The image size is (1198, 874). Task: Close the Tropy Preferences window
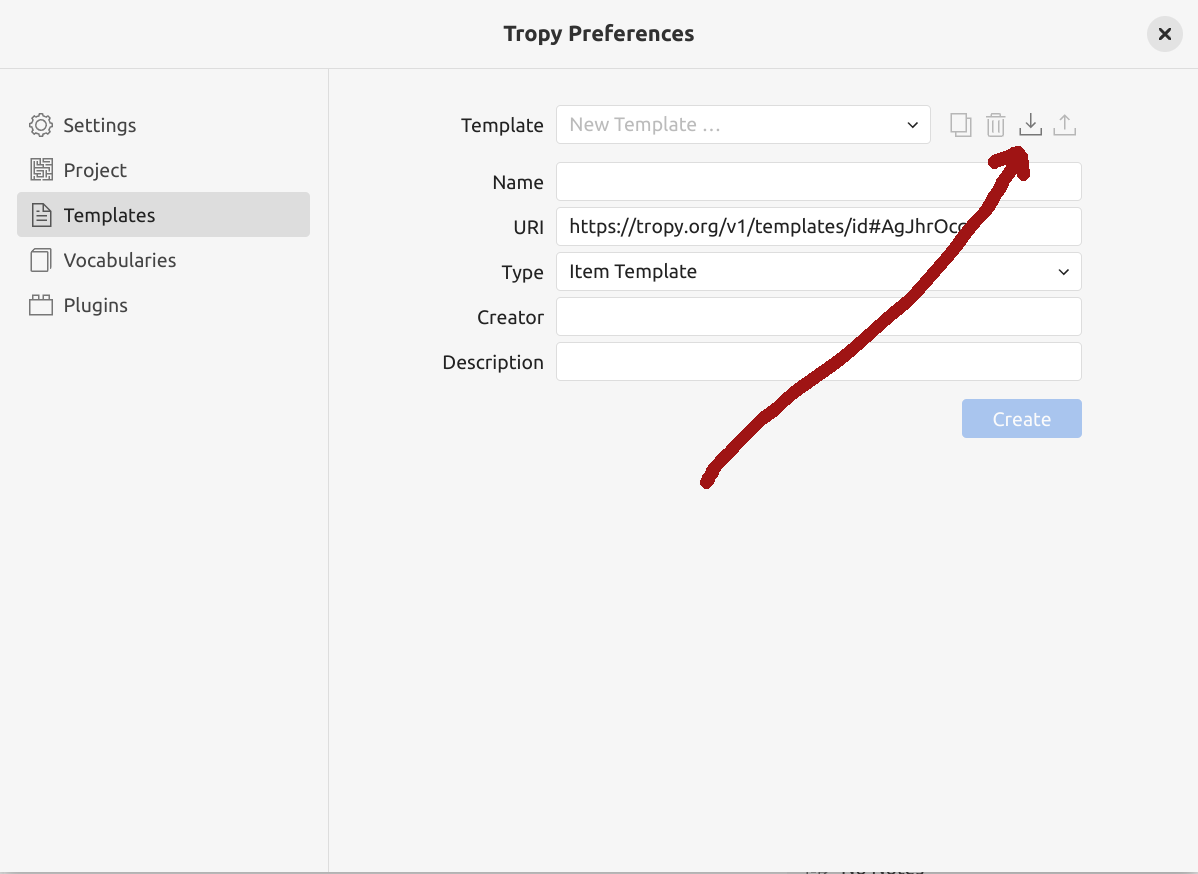coord(1164,34)
